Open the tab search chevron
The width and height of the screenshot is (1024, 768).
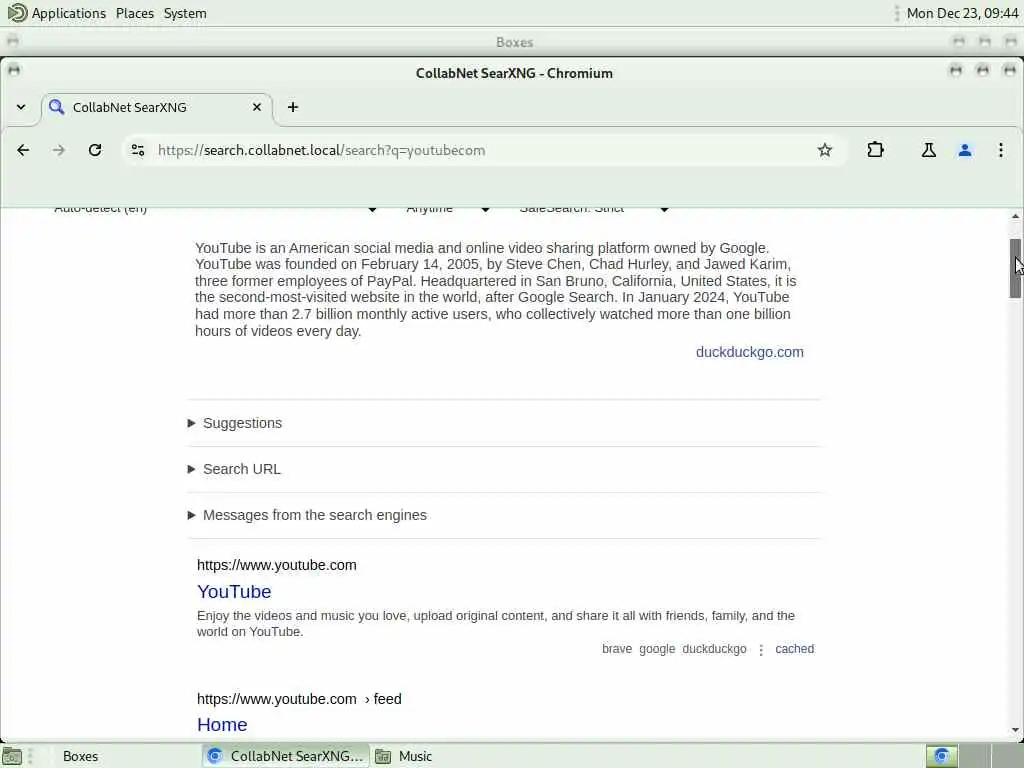21,107
